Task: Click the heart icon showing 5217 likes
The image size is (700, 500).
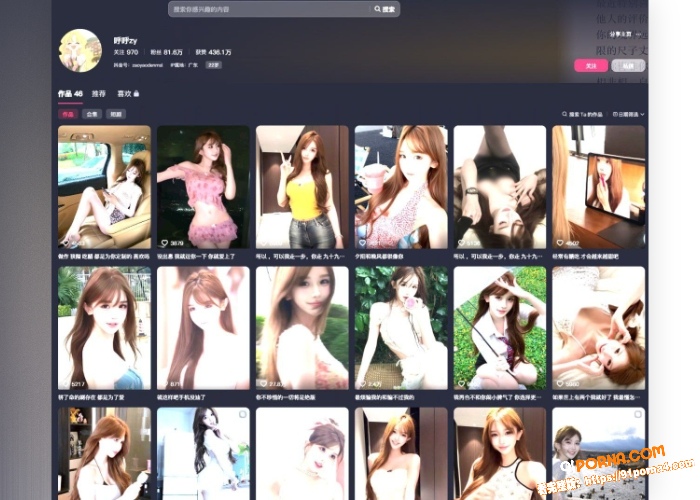Action: [66, 384]
